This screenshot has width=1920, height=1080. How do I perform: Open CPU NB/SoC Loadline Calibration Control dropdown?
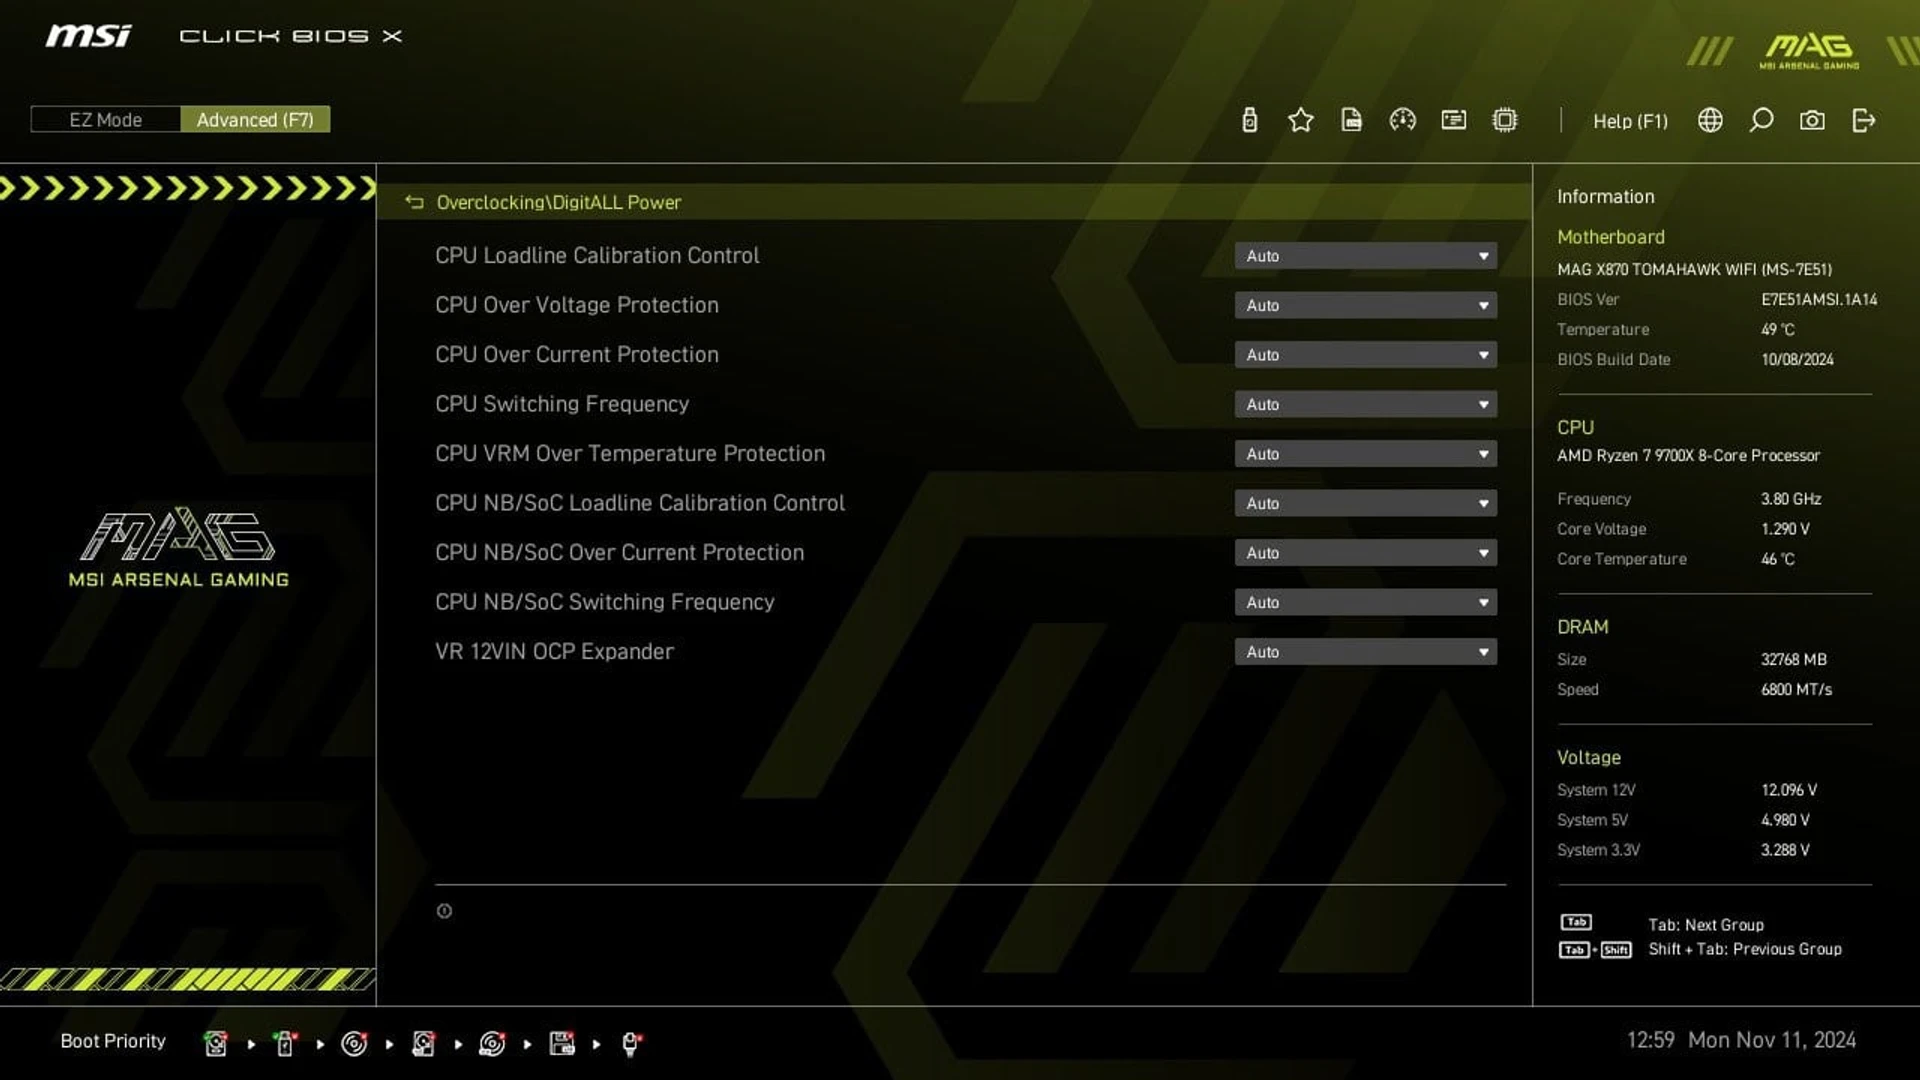[1365, 503]
